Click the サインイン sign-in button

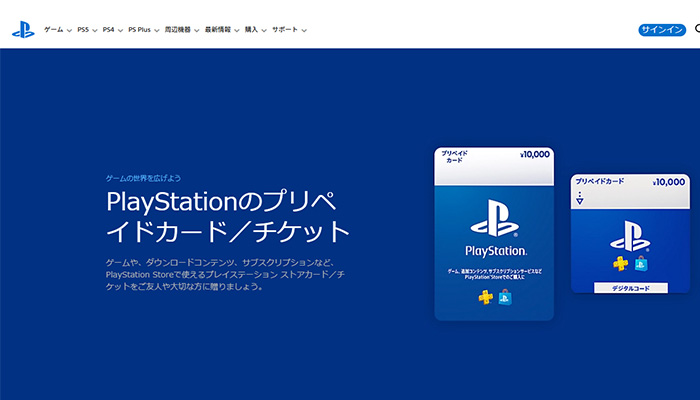[662, 30]
